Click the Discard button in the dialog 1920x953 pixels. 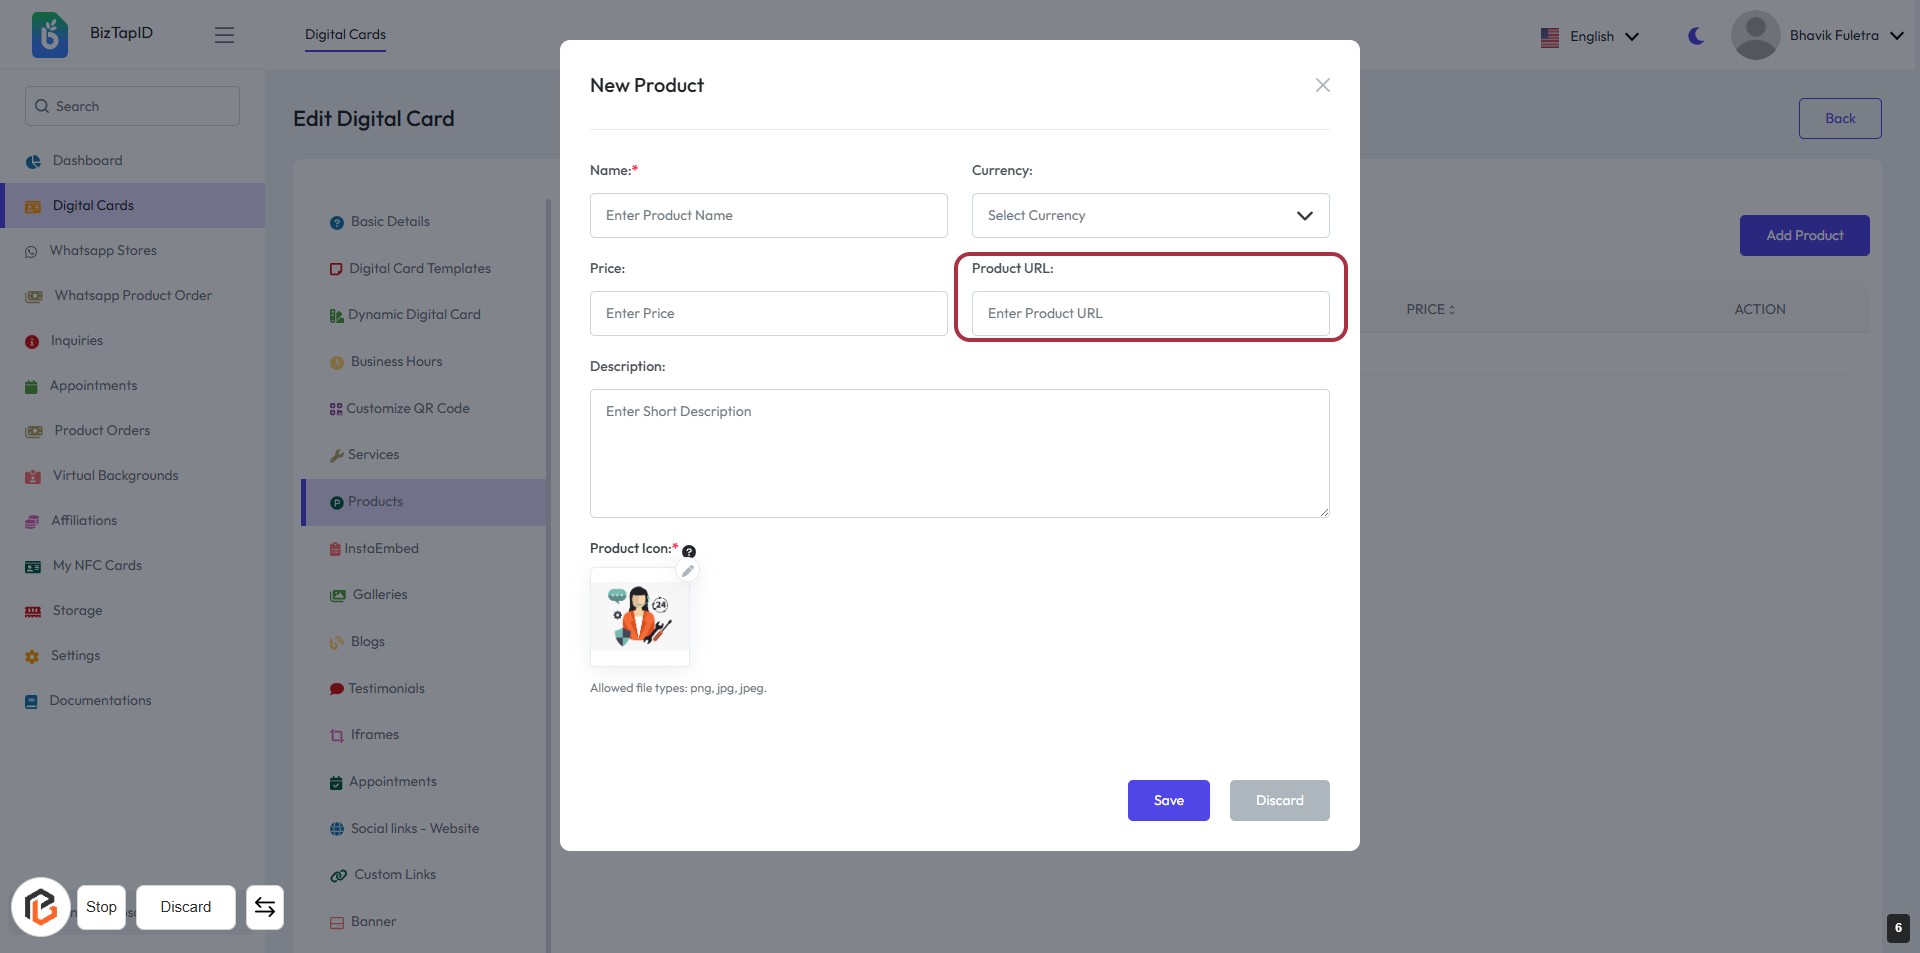click(1279, 800)
